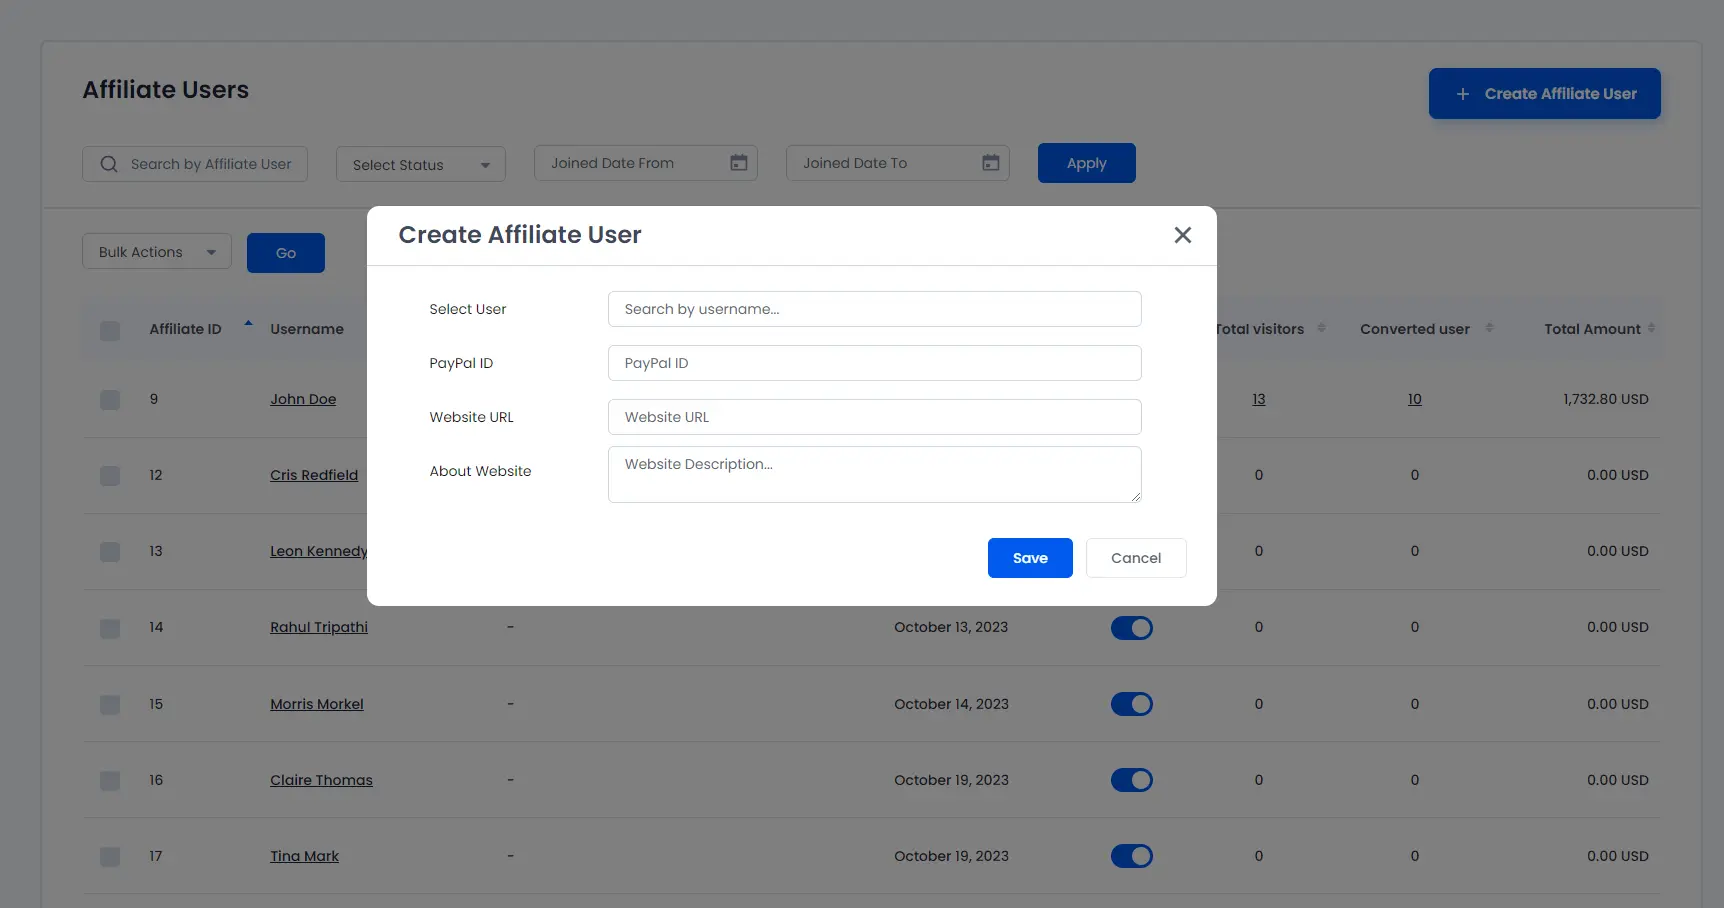Click the Save button
This screenshot has width=1724, height=908.
[1030, 558]
